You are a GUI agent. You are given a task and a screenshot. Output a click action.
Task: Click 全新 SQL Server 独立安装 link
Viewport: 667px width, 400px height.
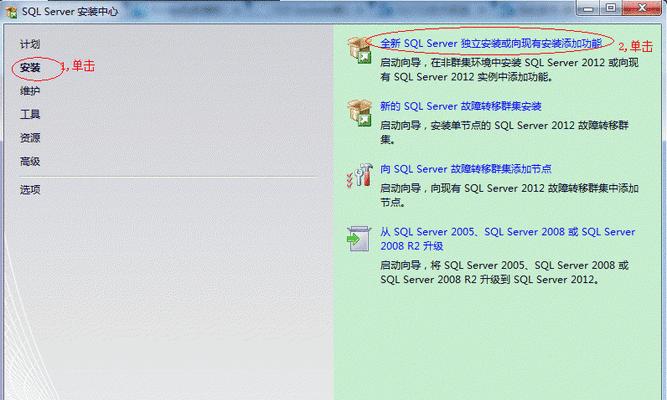click(x=491, y=43)
